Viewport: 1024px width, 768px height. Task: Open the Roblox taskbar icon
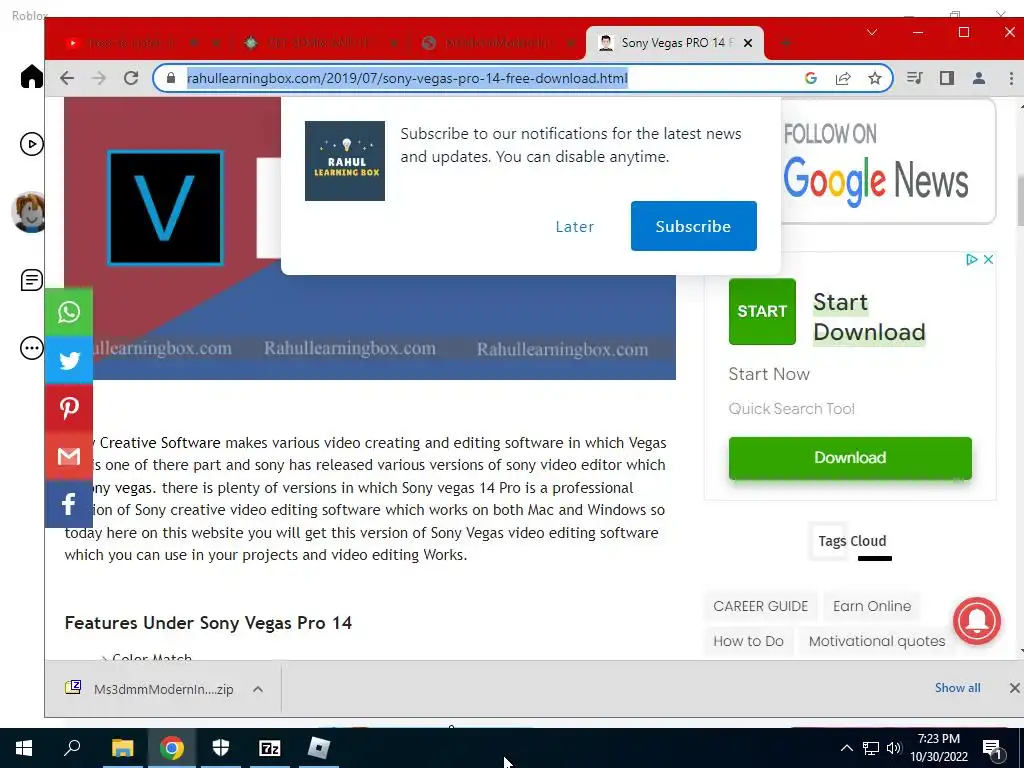click(x=319, y=748)
